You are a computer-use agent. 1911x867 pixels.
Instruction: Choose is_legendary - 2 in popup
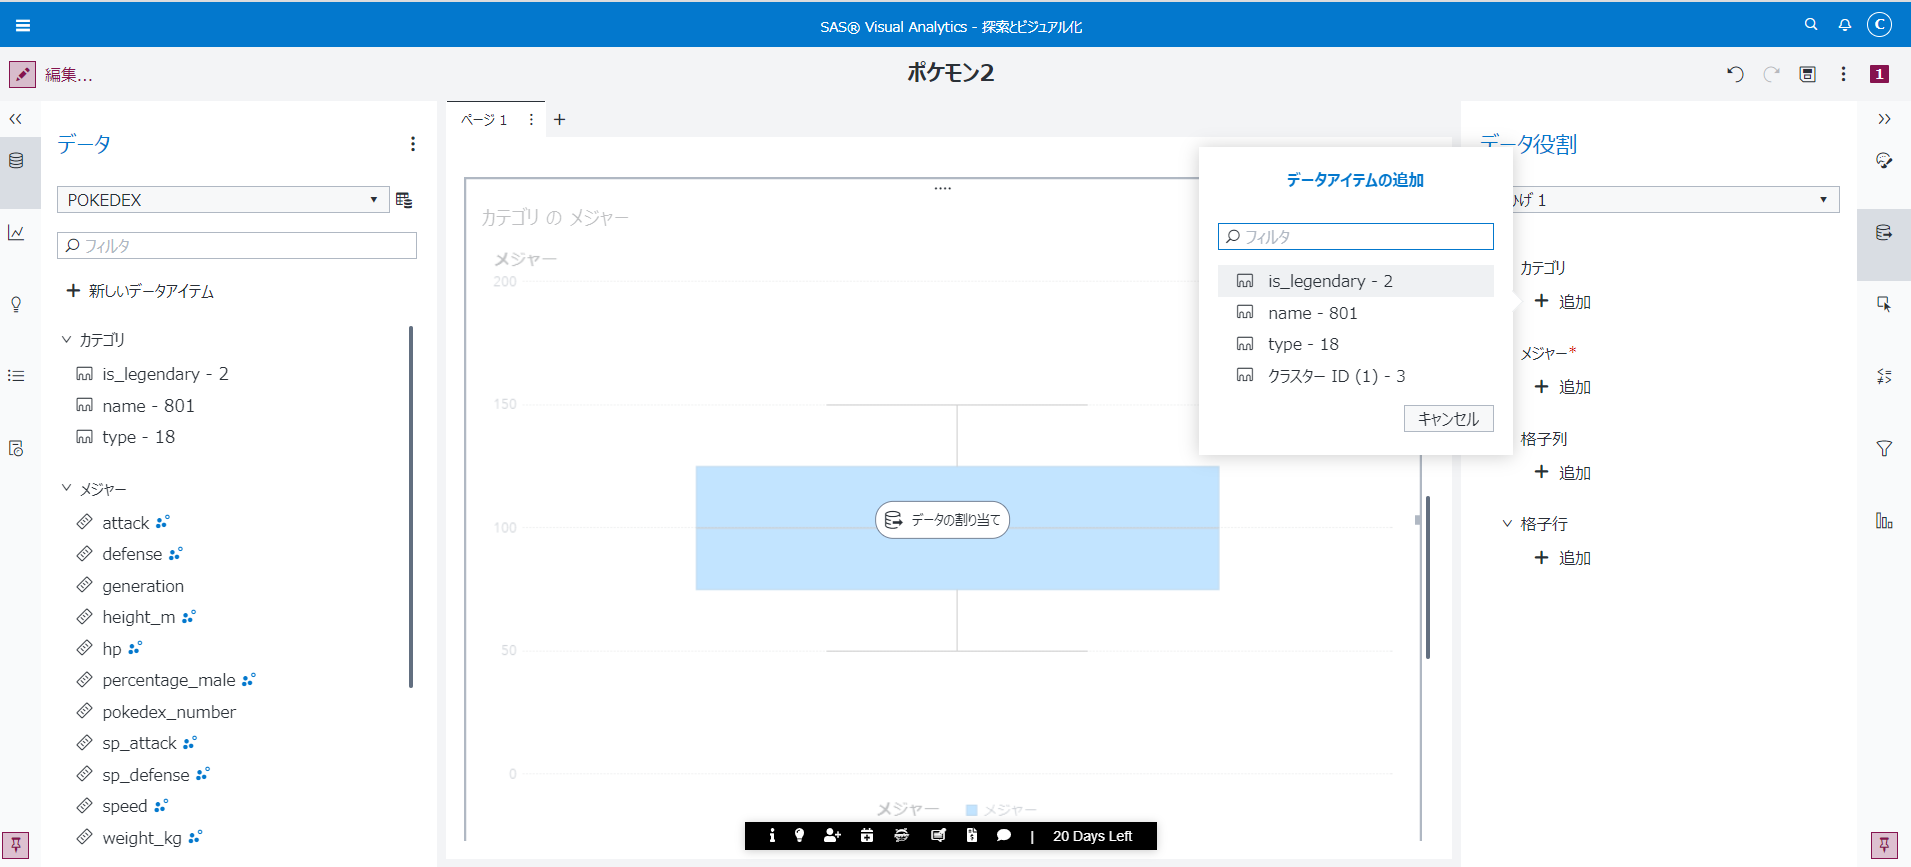point(1355,281)
